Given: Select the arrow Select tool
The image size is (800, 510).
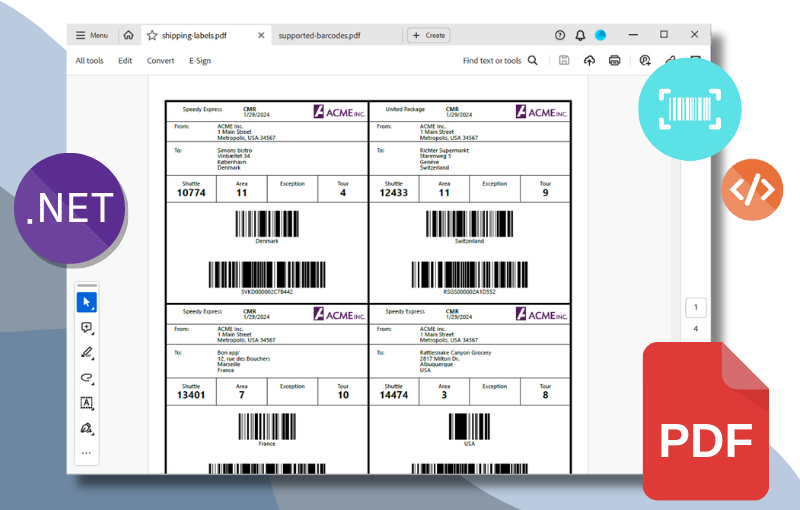Looking at the screenshot, I should tap(87, 302).
